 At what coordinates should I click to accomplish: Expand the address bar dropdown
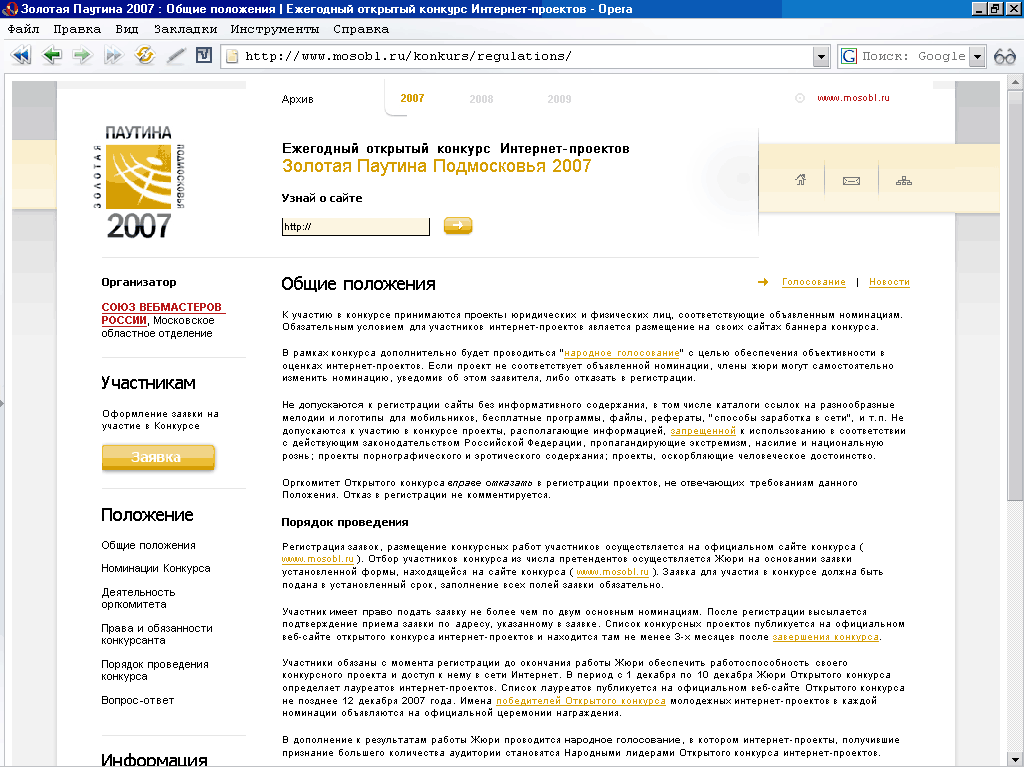(x=822, y=56)
